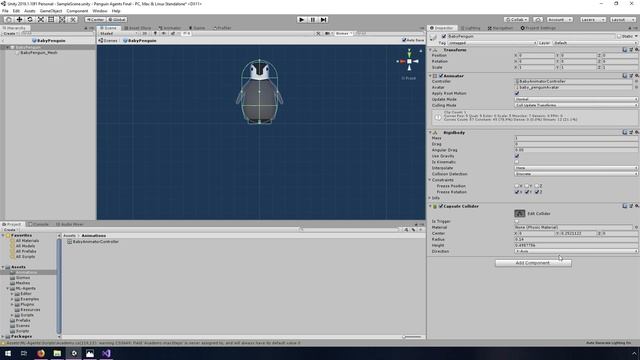Image resolution: width=640 pixels, height=360 pixels.
Task: Select the Move tool in toolbar
Action: click(x=19, y=20)
